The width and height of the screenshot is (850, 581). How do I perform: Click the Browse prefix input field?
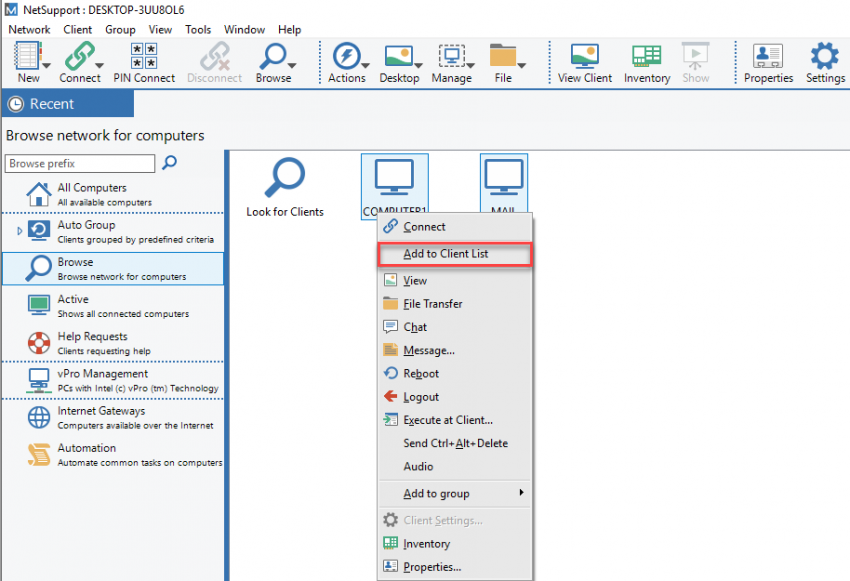click(x=80, y=164)
